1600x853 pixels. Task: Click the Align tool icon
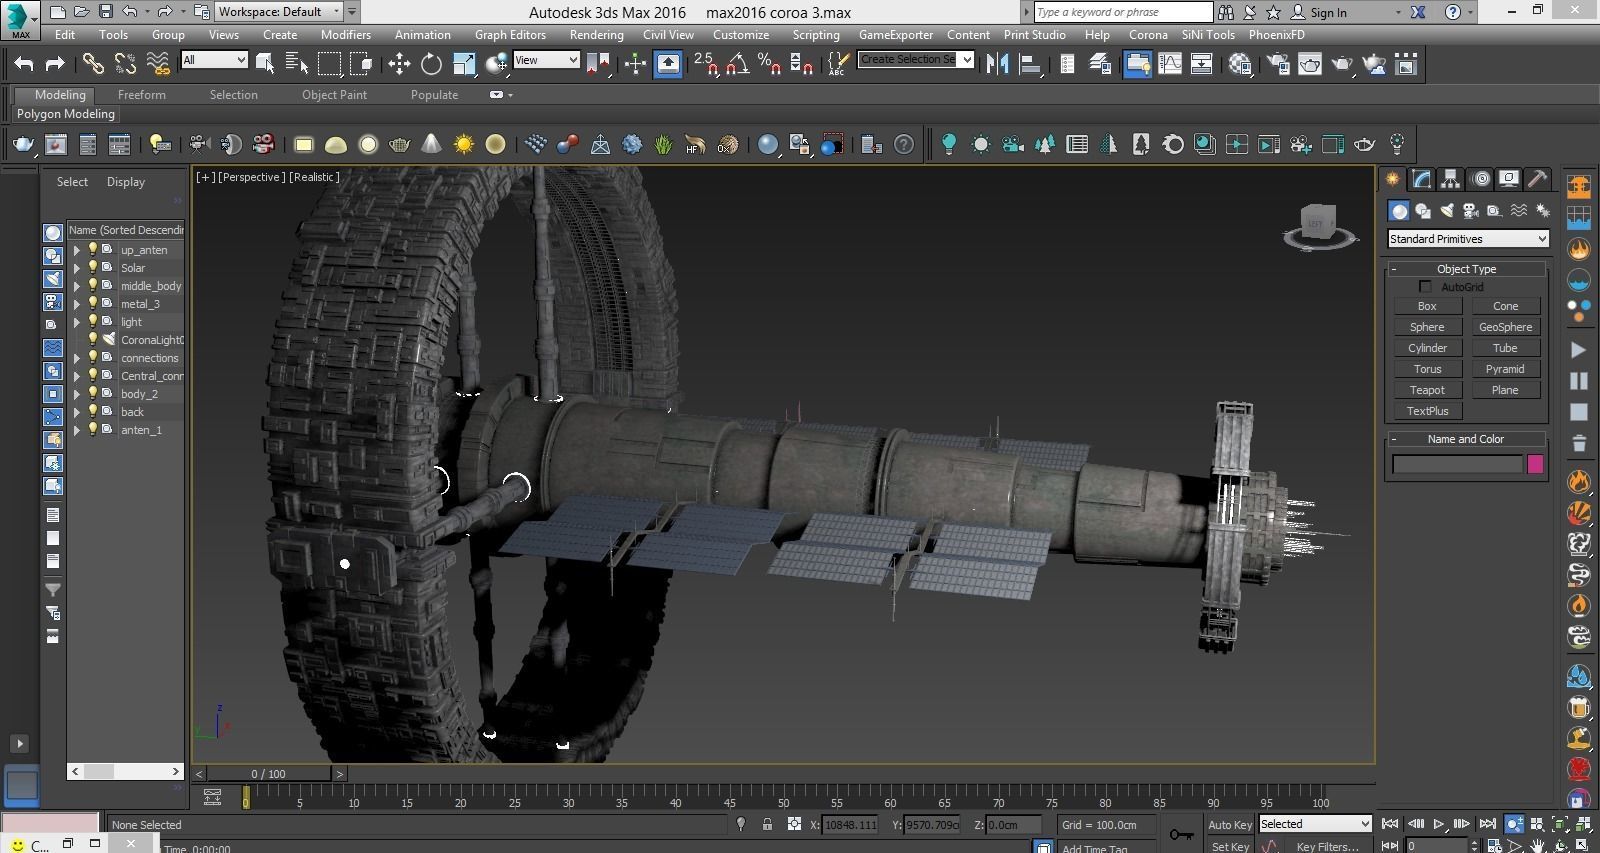point(1029,64)
